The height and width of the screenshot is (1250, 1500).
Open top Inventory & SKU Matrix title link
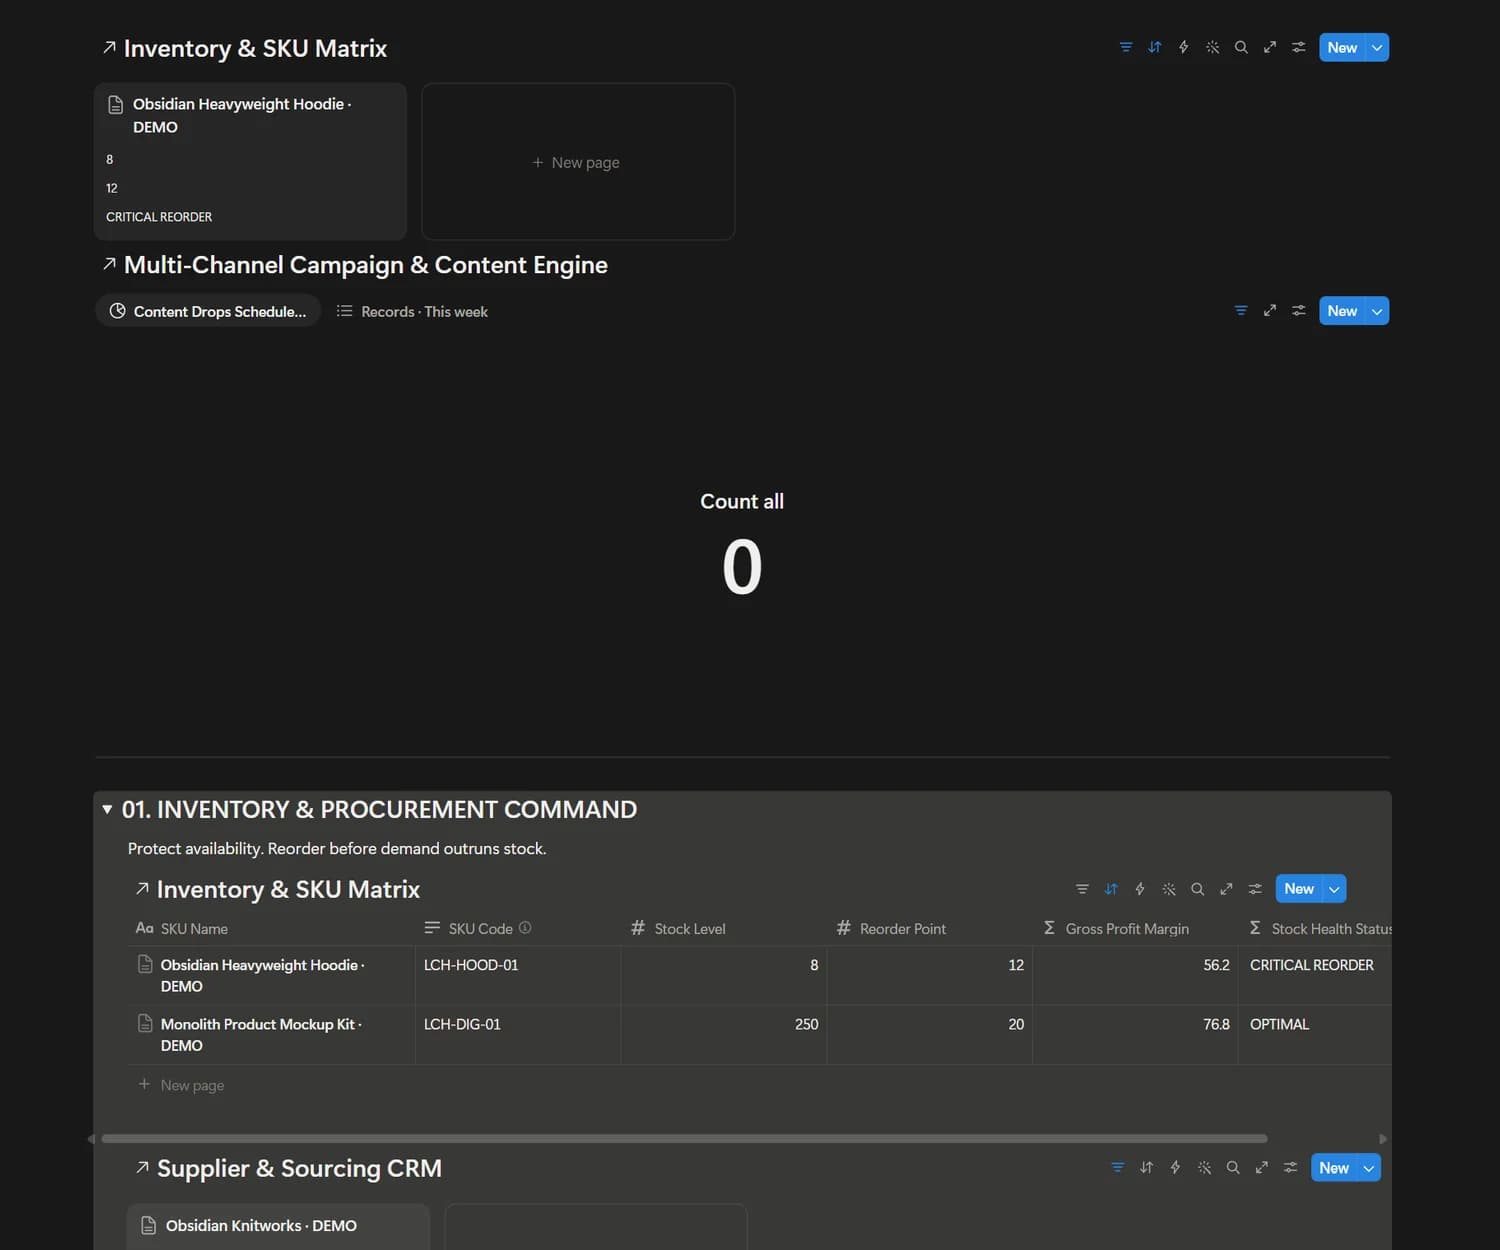(255, 48)
